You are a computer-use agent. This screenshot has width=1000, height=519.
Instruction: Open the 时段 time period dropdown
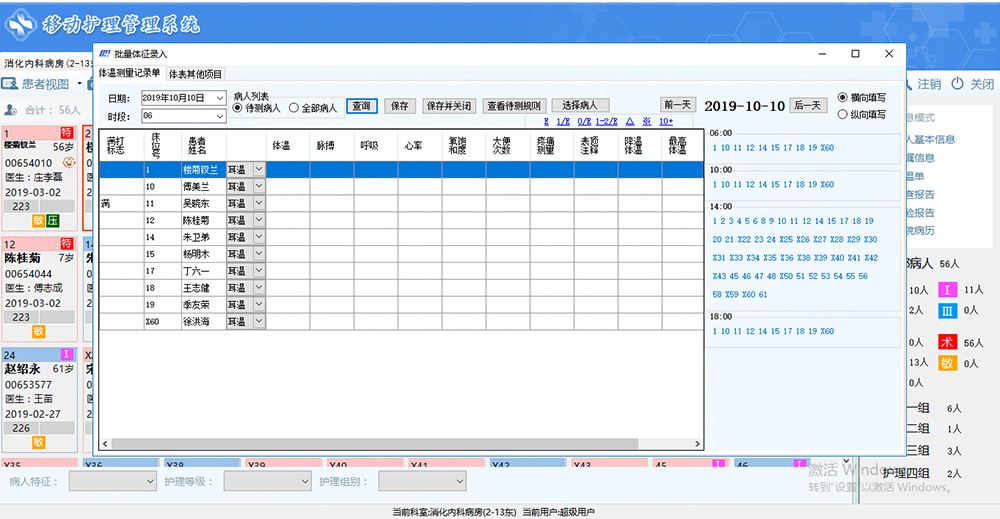coord(219,116)
